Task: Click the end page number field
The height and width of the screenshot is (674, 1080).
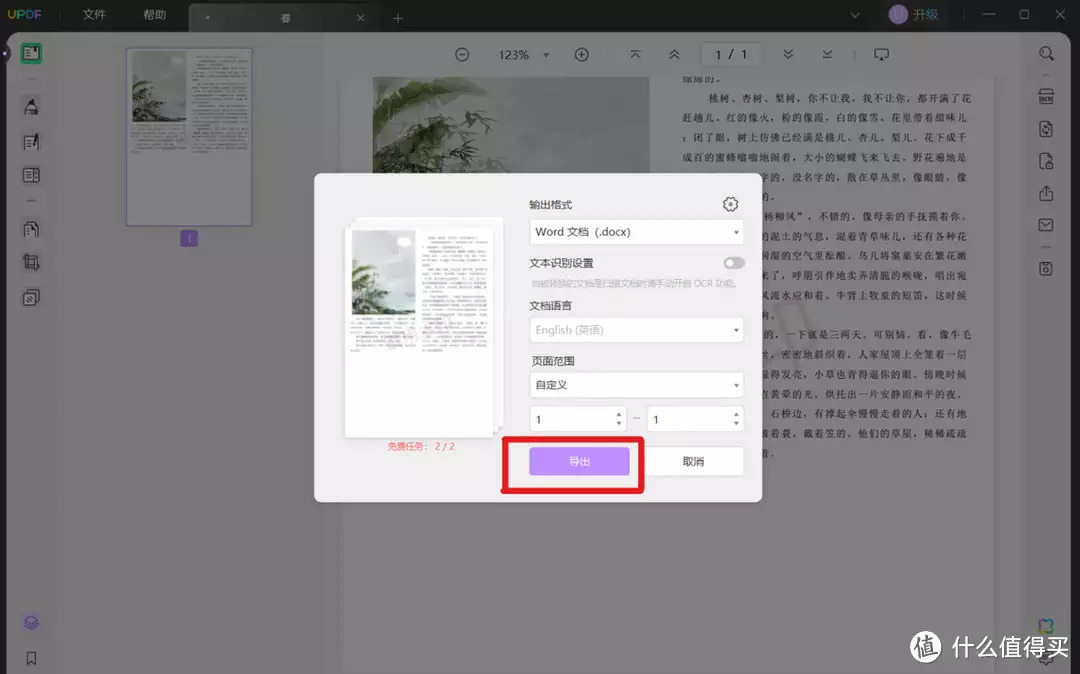Action: tap(695, 419)
